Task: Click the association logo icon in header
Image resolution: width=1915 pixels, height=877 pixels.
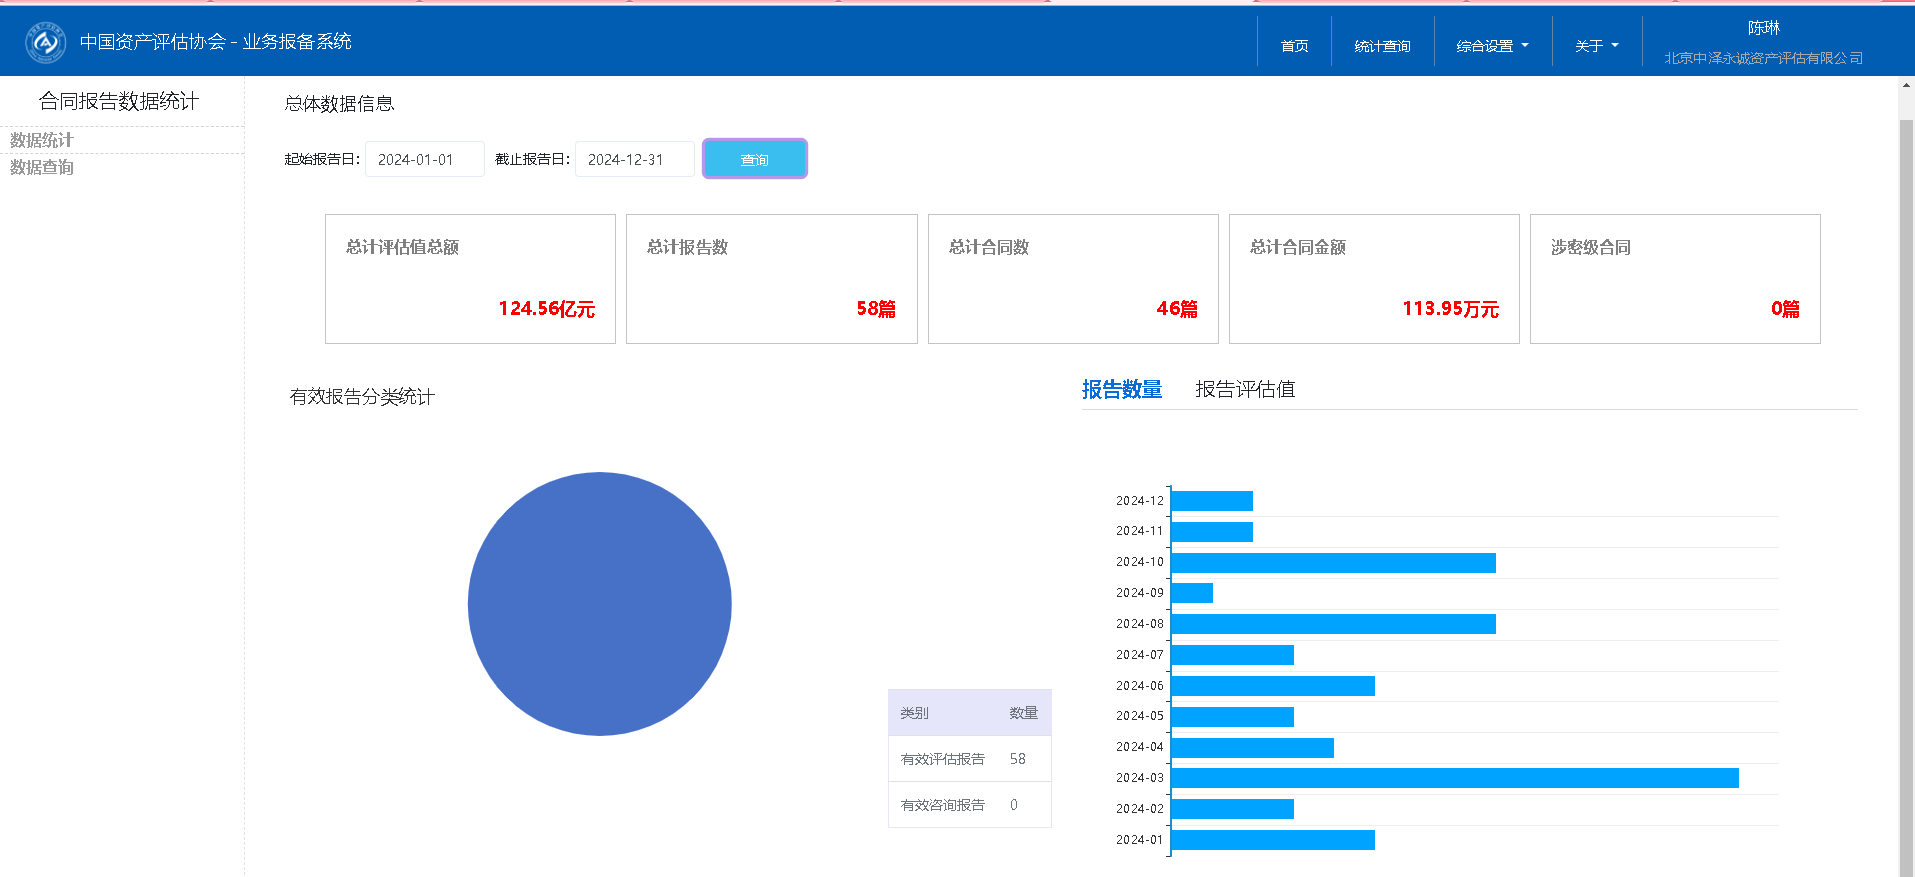Action: [45, 42]
